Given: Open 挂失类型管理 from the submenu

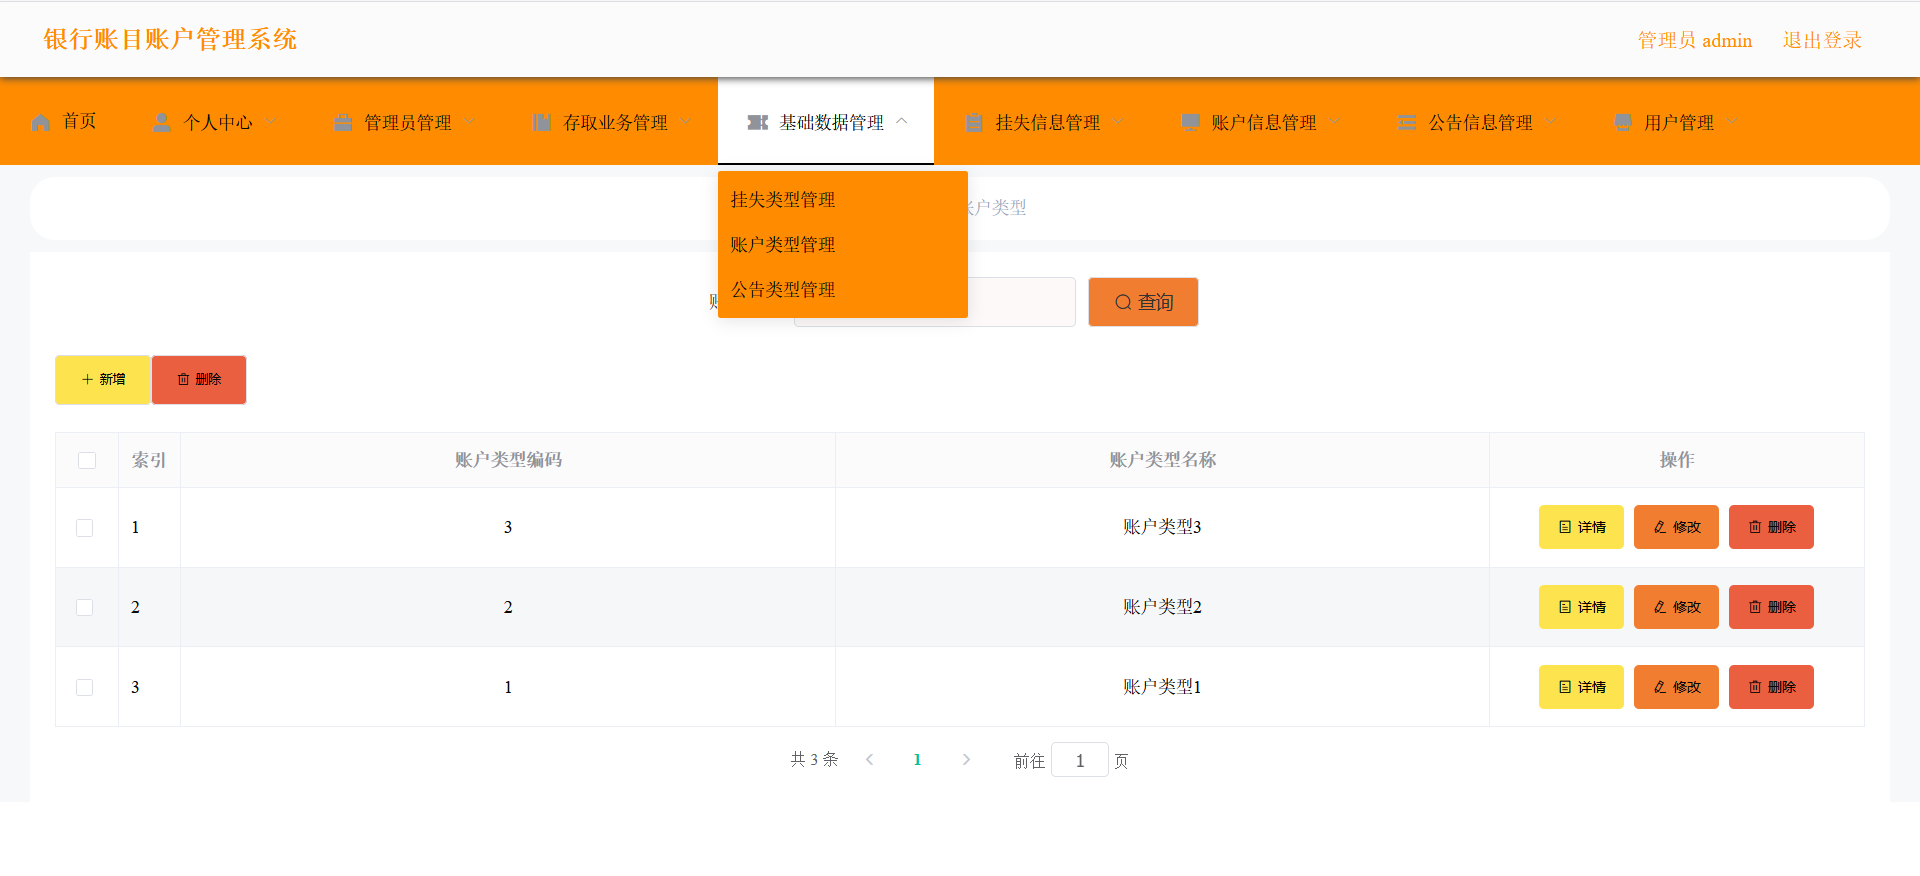Looking at the screenshot, I should [x=783, y=200].
